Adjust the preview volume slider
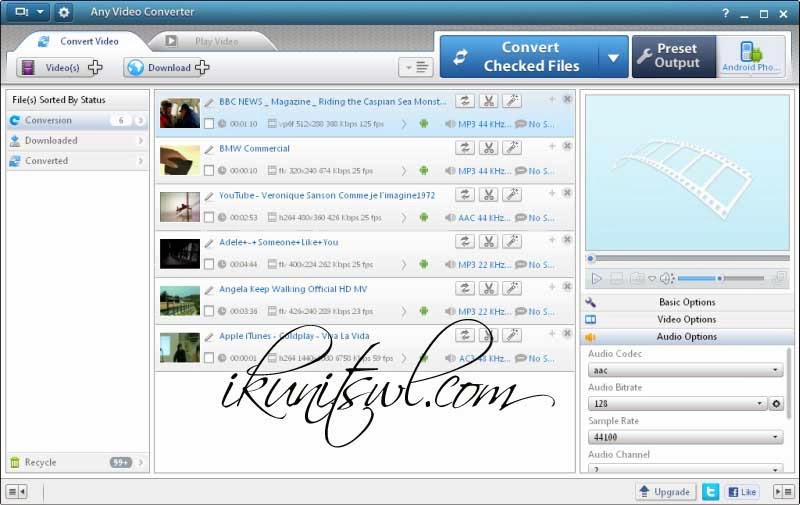The image size is (800, 505). pyautogui.click(x=721, y=279)
